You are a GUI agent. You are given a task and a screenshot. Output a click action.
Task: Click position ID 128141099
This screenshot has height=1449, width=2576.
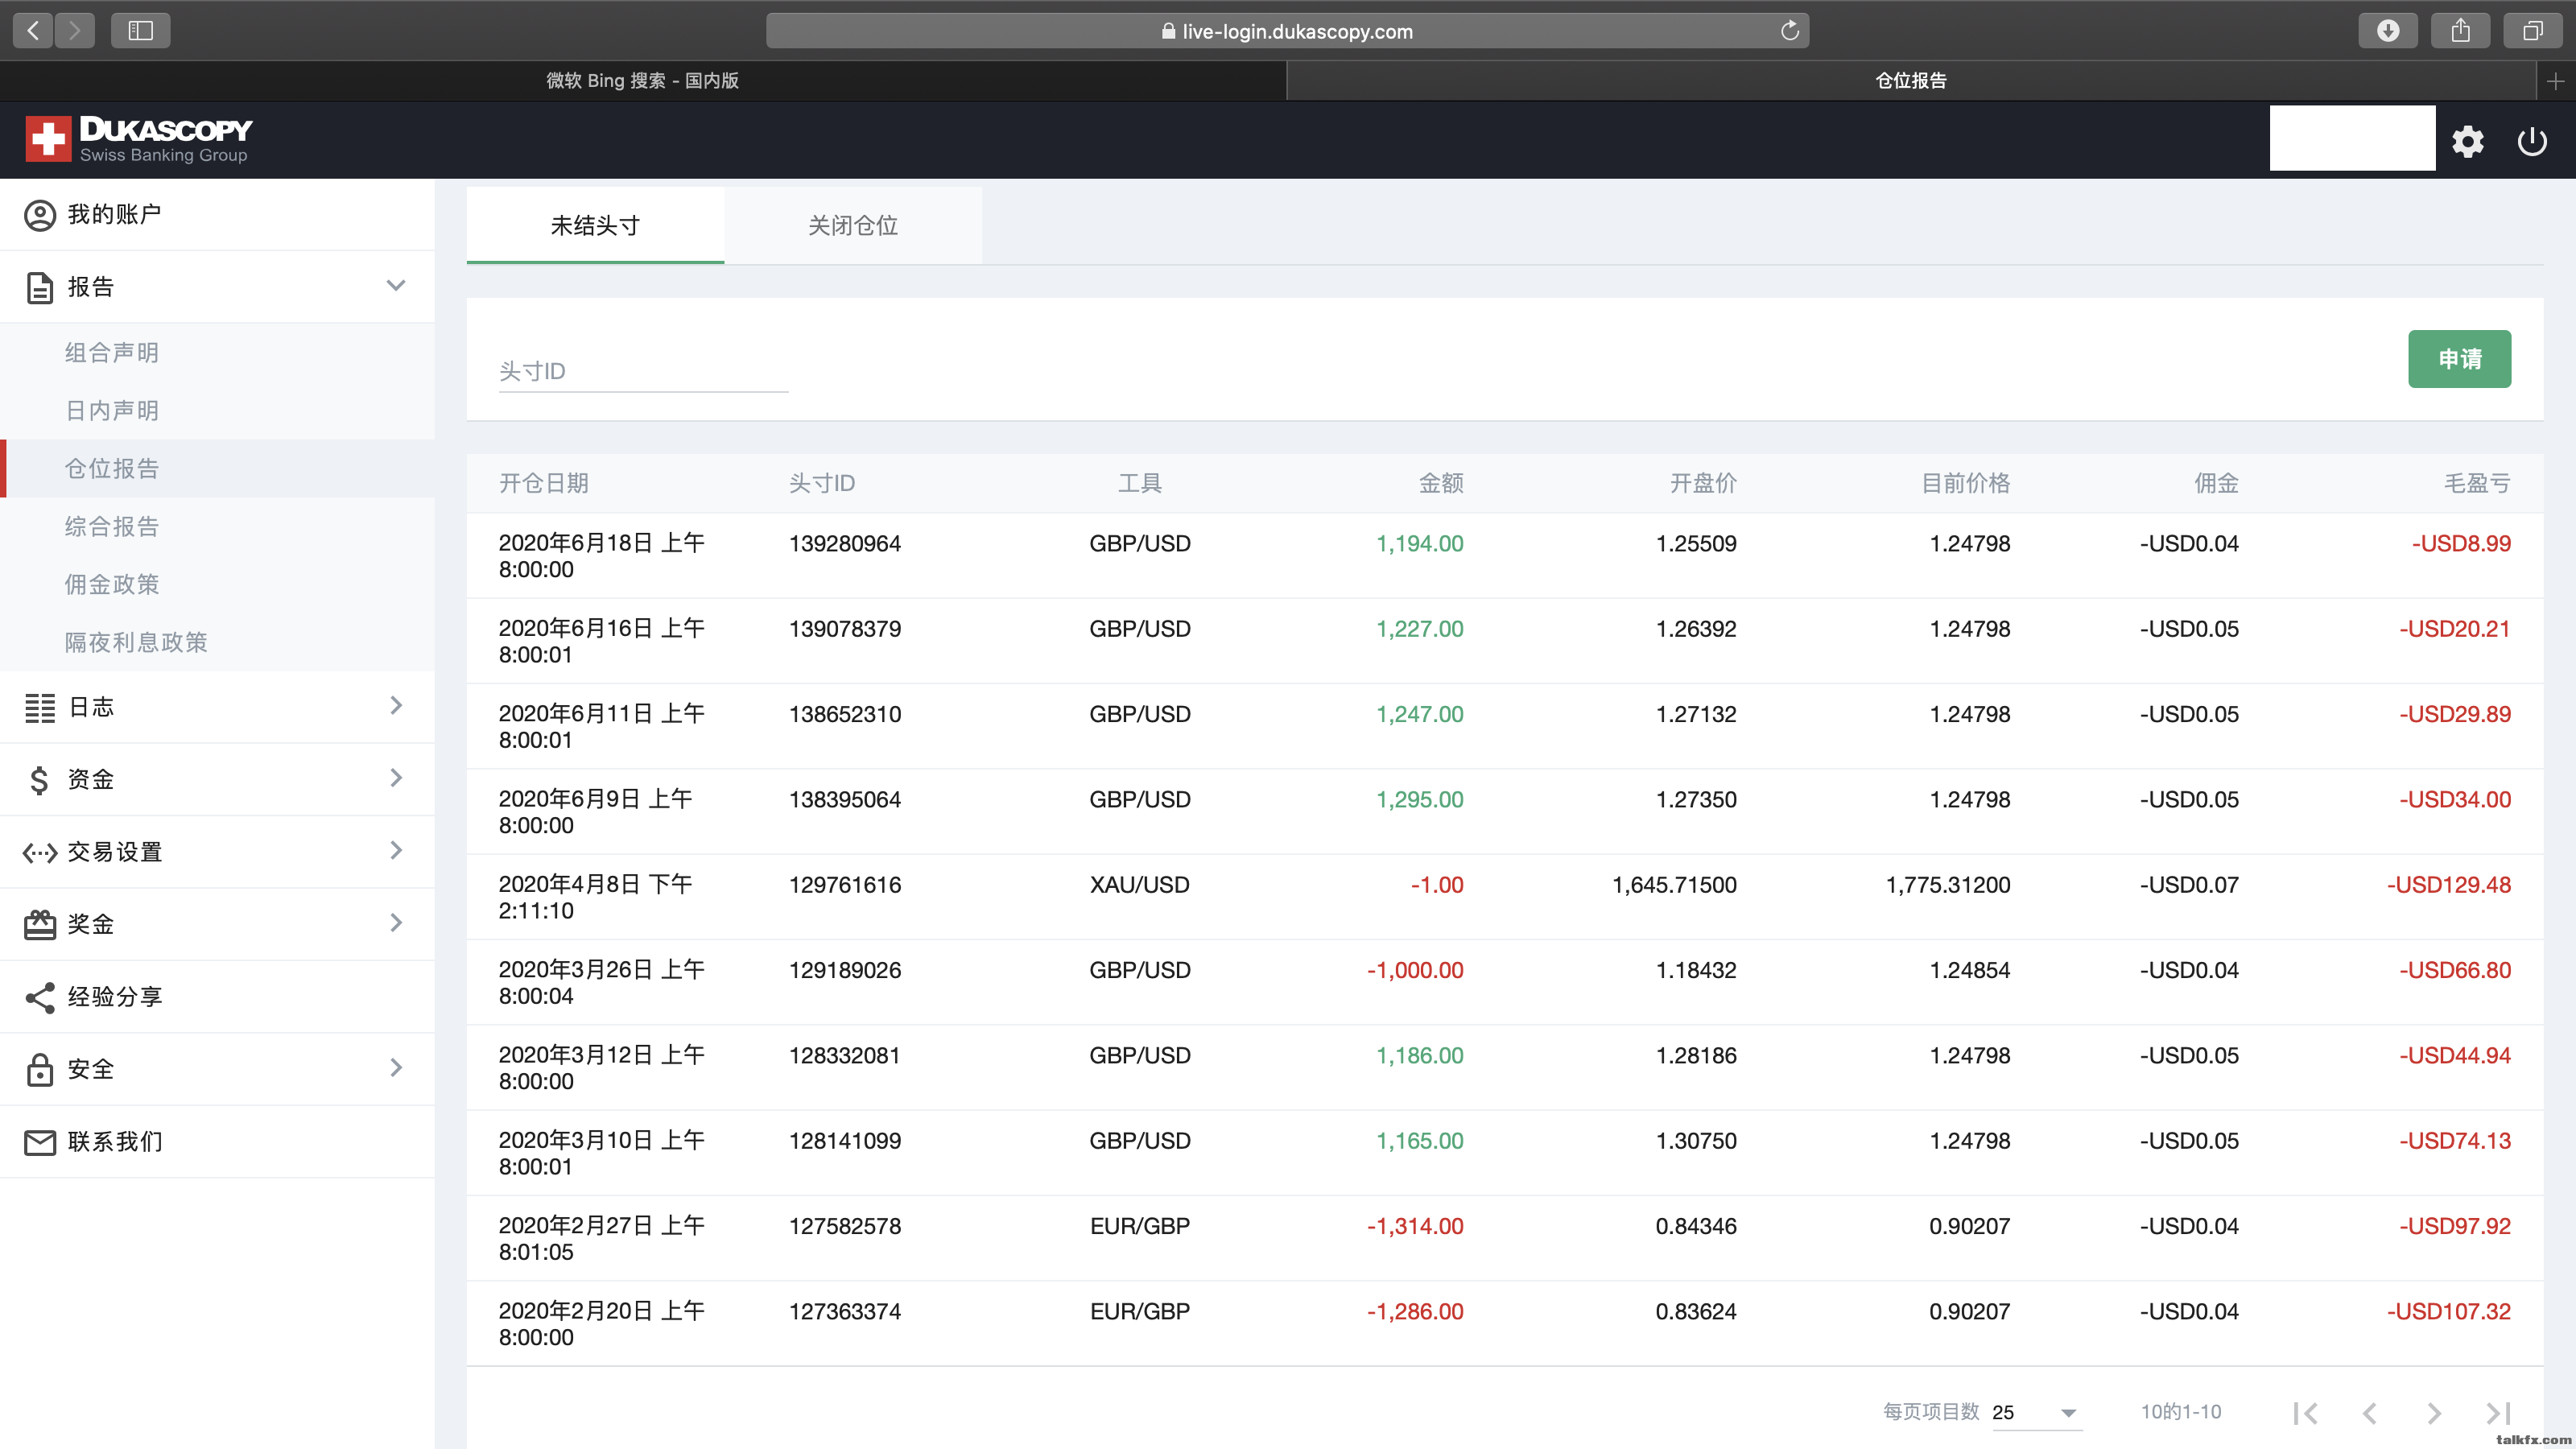tap(845, 1141)
